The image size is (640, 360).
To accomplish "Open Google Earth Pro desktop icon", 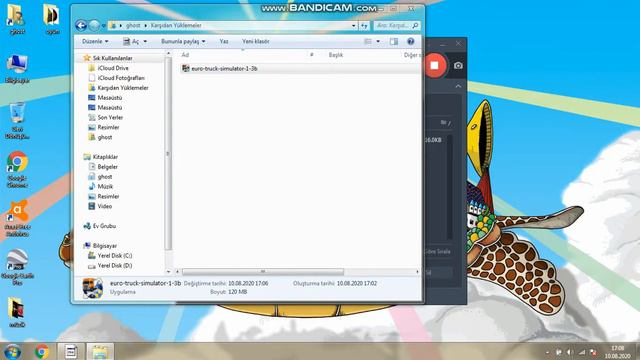I will click(17, 267).
